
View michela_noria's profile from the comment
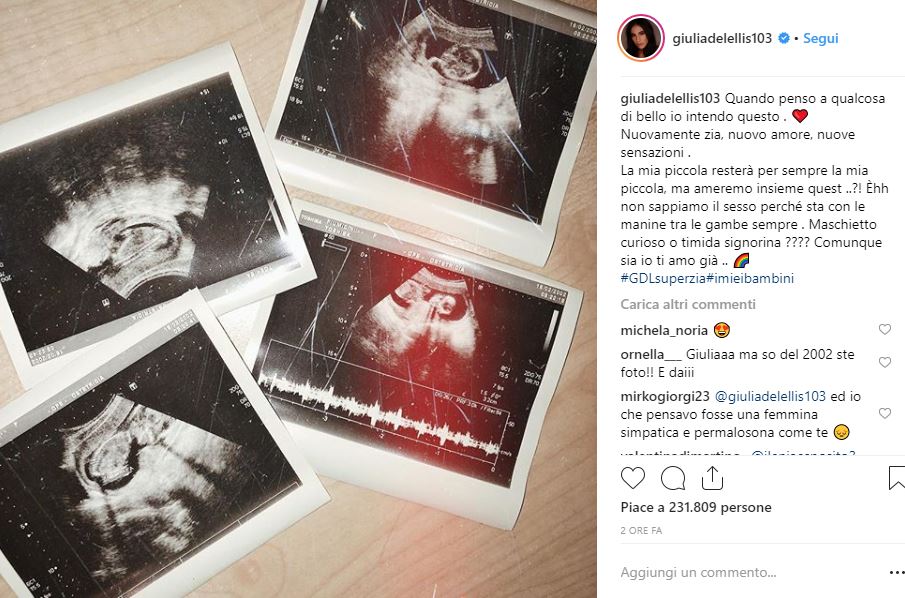click(x=664, y=330)
